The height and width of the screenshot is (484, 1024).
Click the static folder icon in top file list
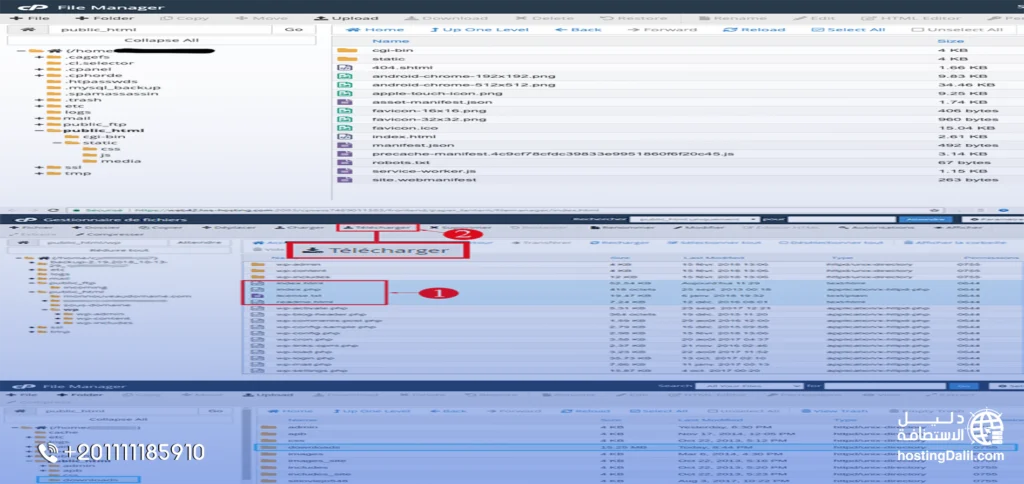click(347, 59)
